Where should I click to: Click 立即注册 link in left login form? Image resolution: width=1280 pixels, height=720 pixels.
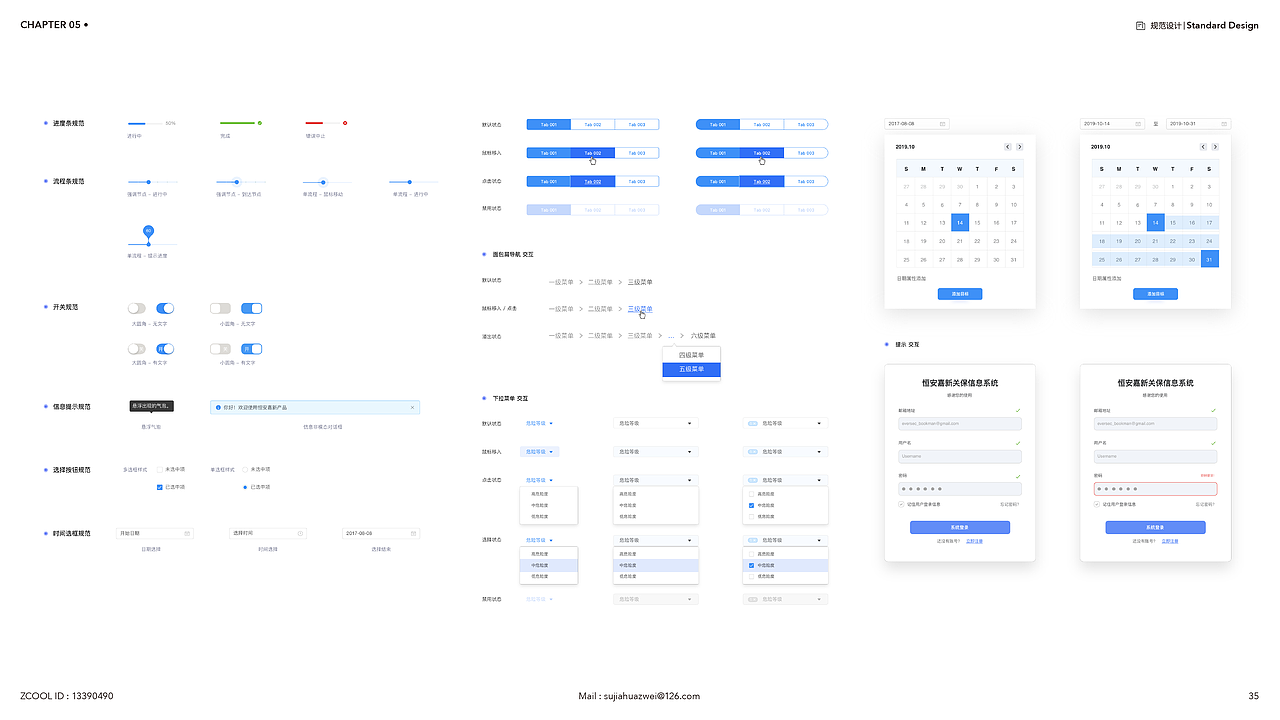tap(974, 541)
